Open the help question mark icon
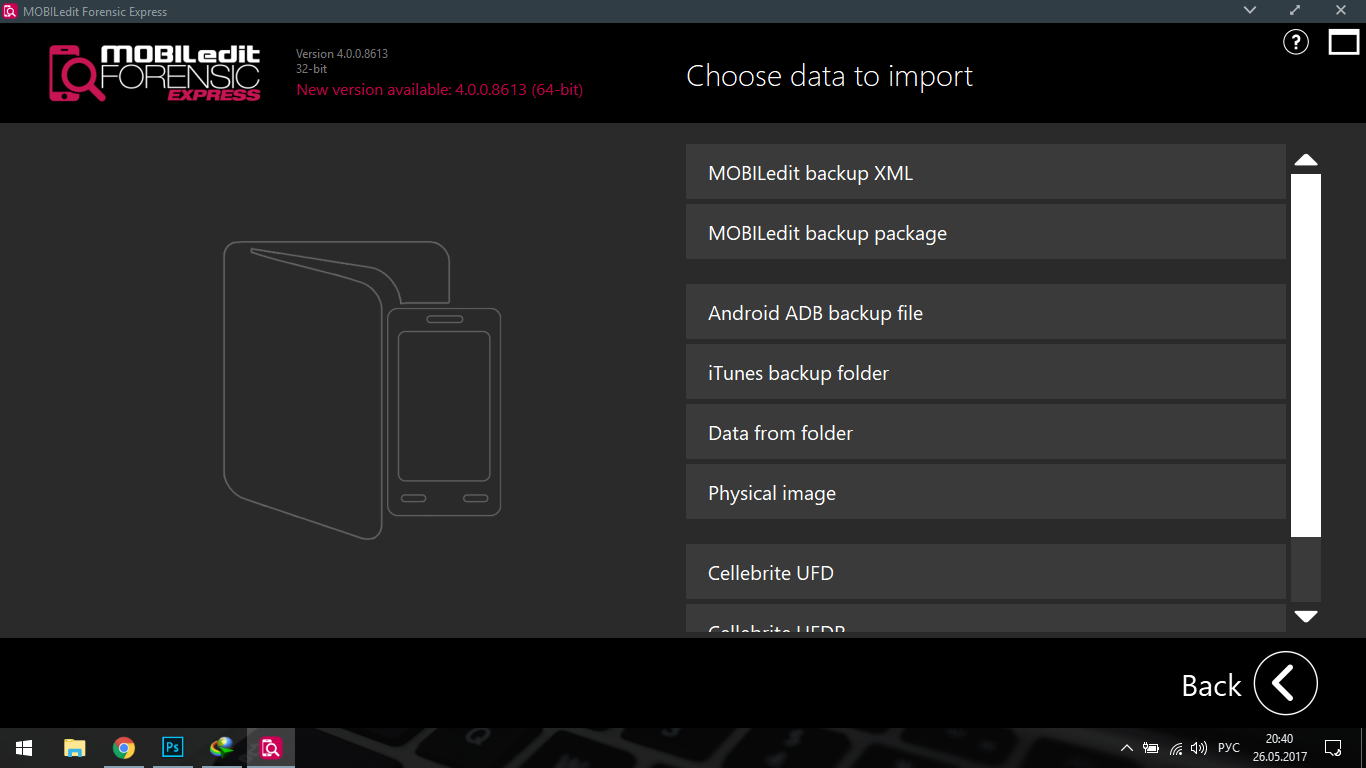 [x=1295, y=42]
